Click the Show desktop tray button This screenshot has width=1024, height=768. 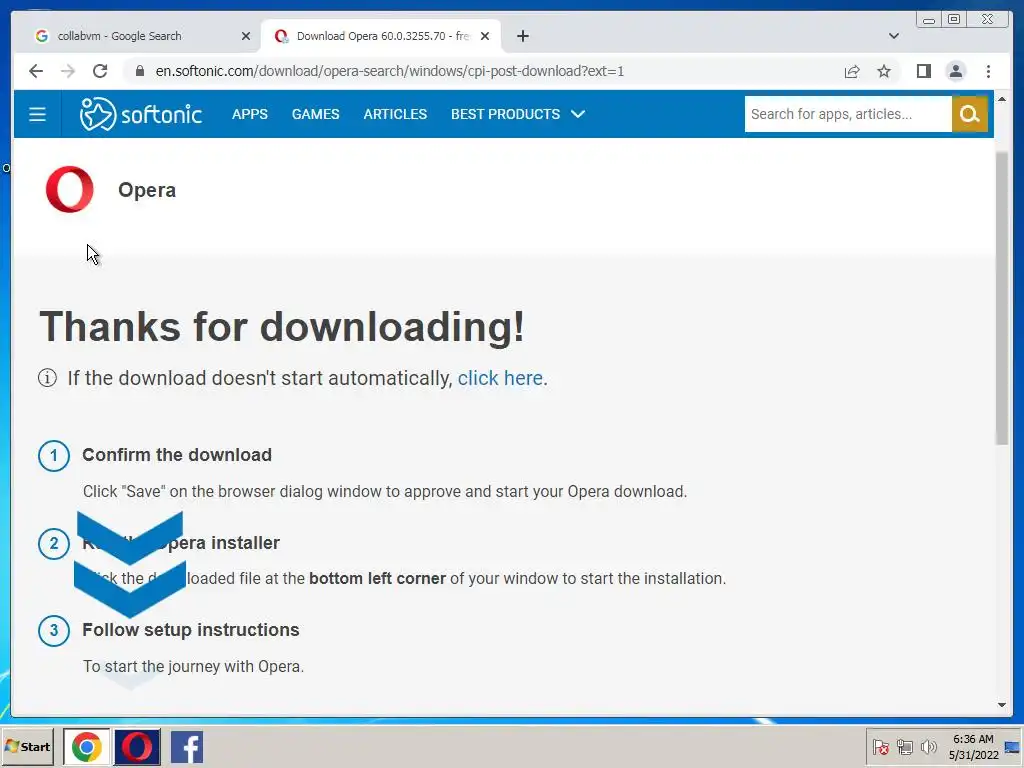coord(1013,747)
